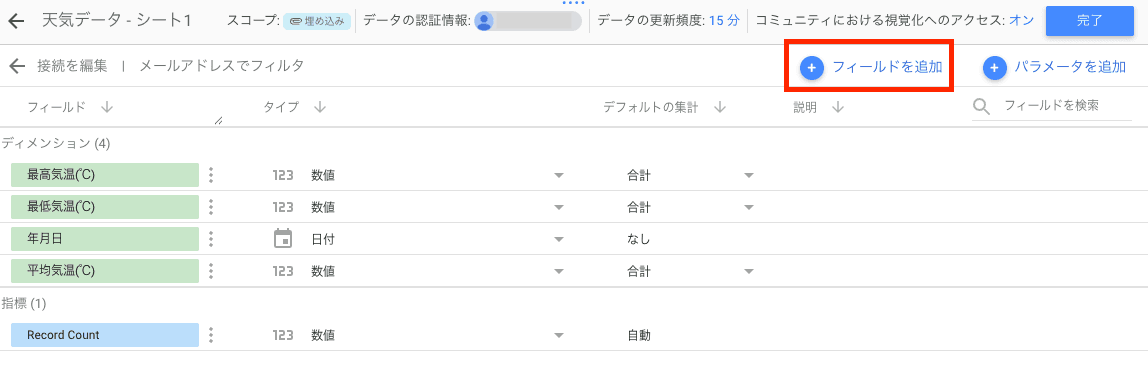
Task: Open three-dot menu for 最低気温(℃) field
Action: point(211,207)
